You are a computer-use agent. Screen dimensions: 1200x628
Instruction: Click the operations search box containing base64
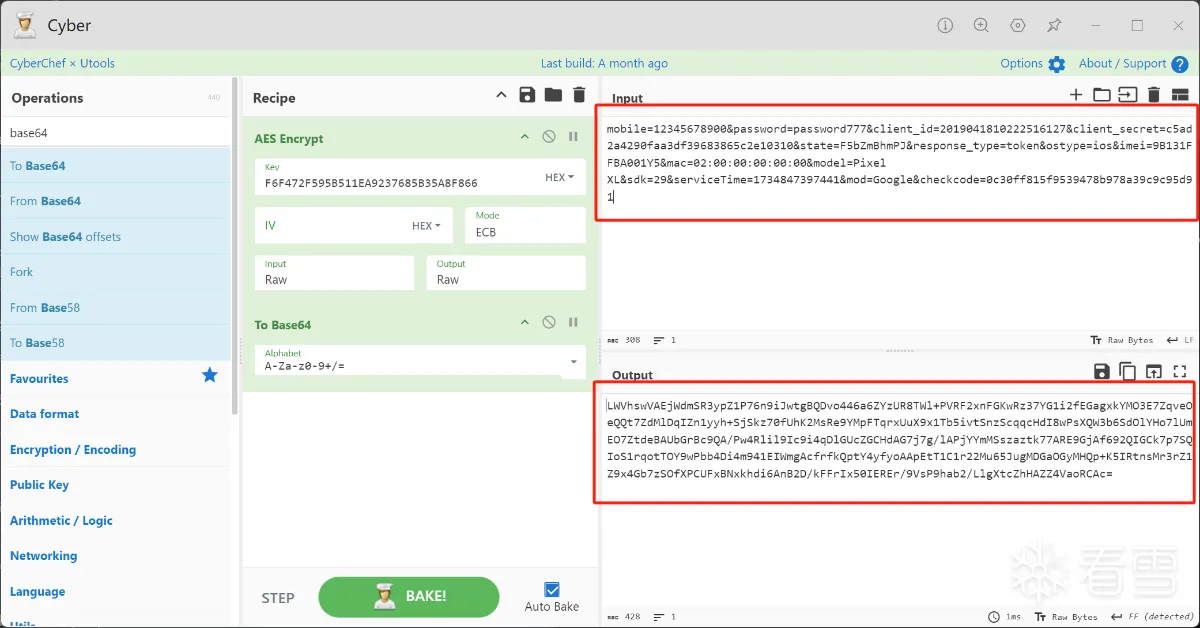pos(115,132)
